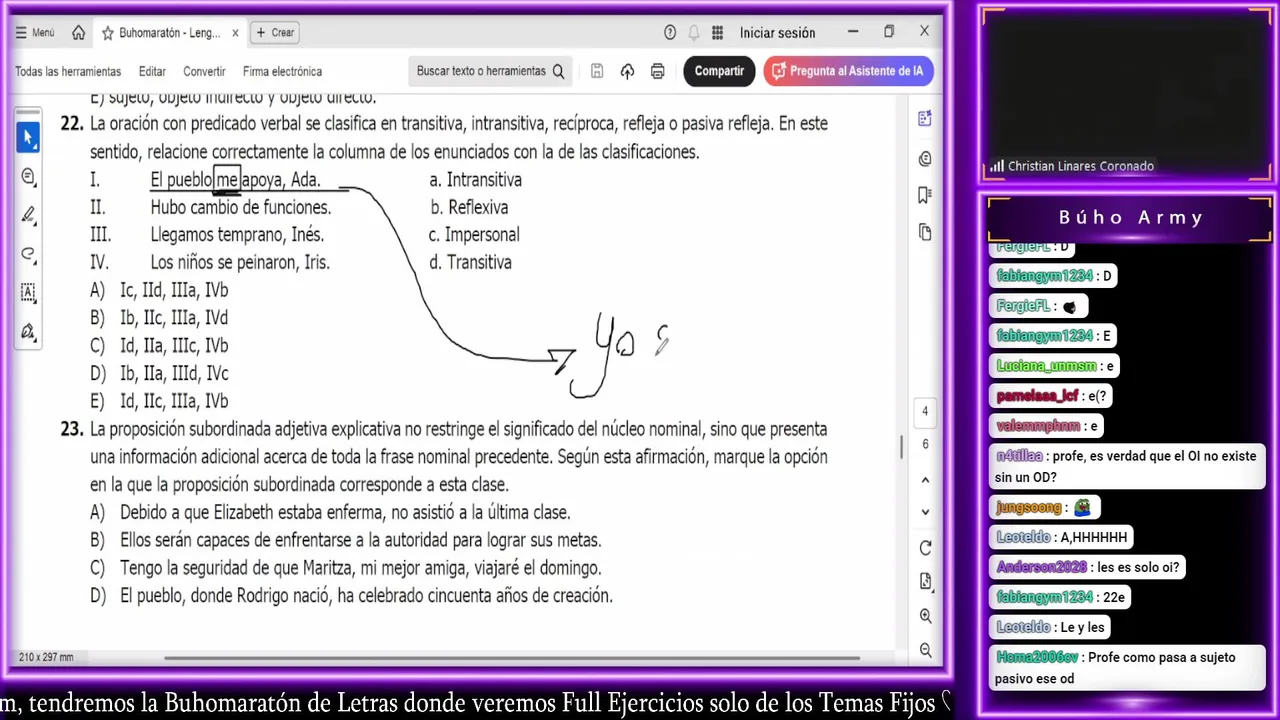Click the '210 x 297 mm' page size text
1280x720 pixels.
click(46, 657)
